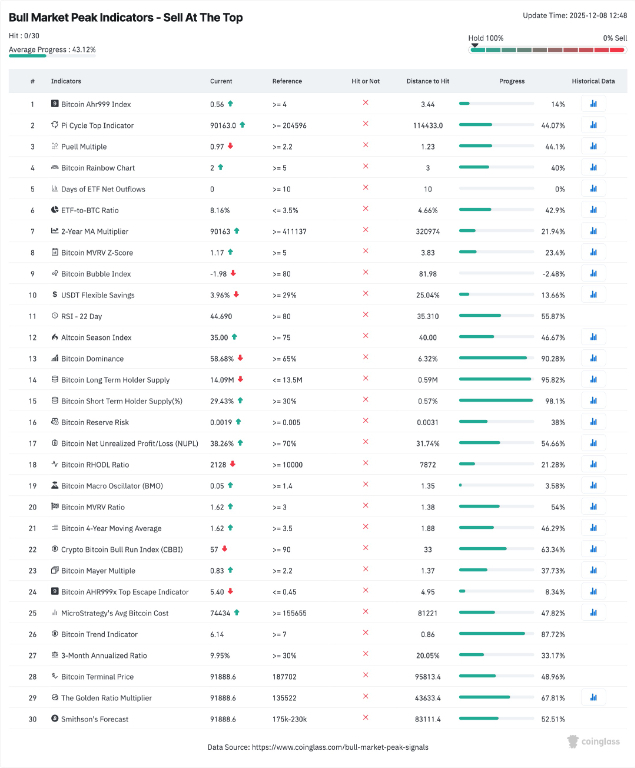Viewport: 635px width, 768px height.
Task: Click the Historical Data column header
Action: tap(593, 81)
